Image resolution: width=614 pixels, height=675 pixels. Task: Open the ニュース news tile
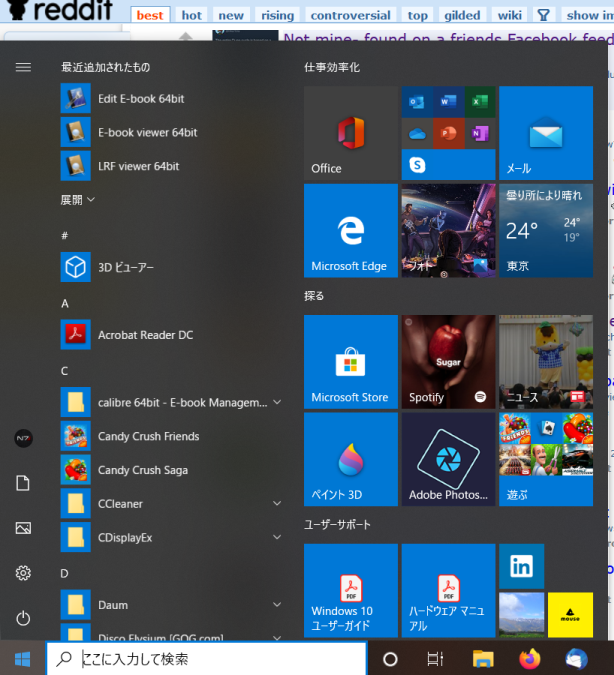[x=546, y=362]
